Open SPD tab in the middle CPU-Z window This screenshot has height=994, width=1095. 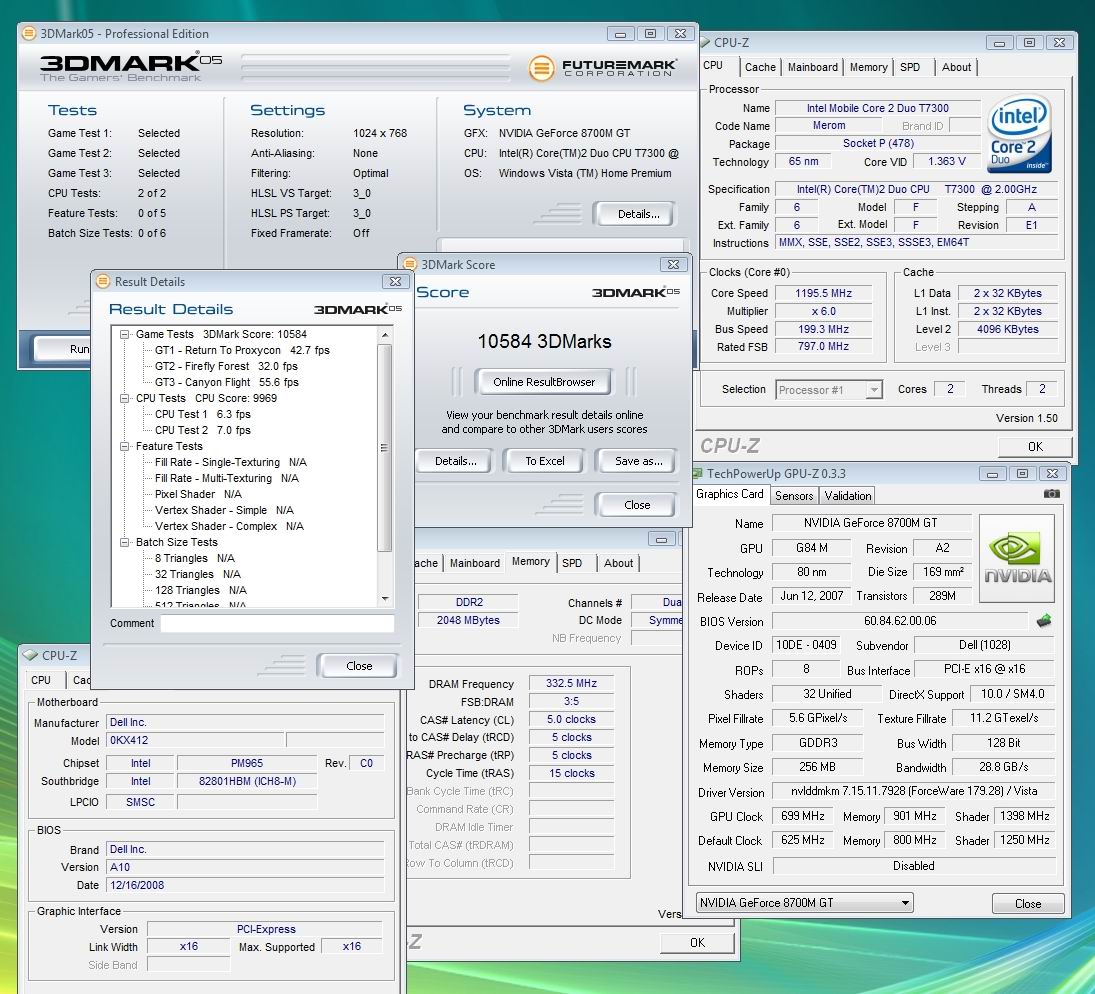point(572,563)
